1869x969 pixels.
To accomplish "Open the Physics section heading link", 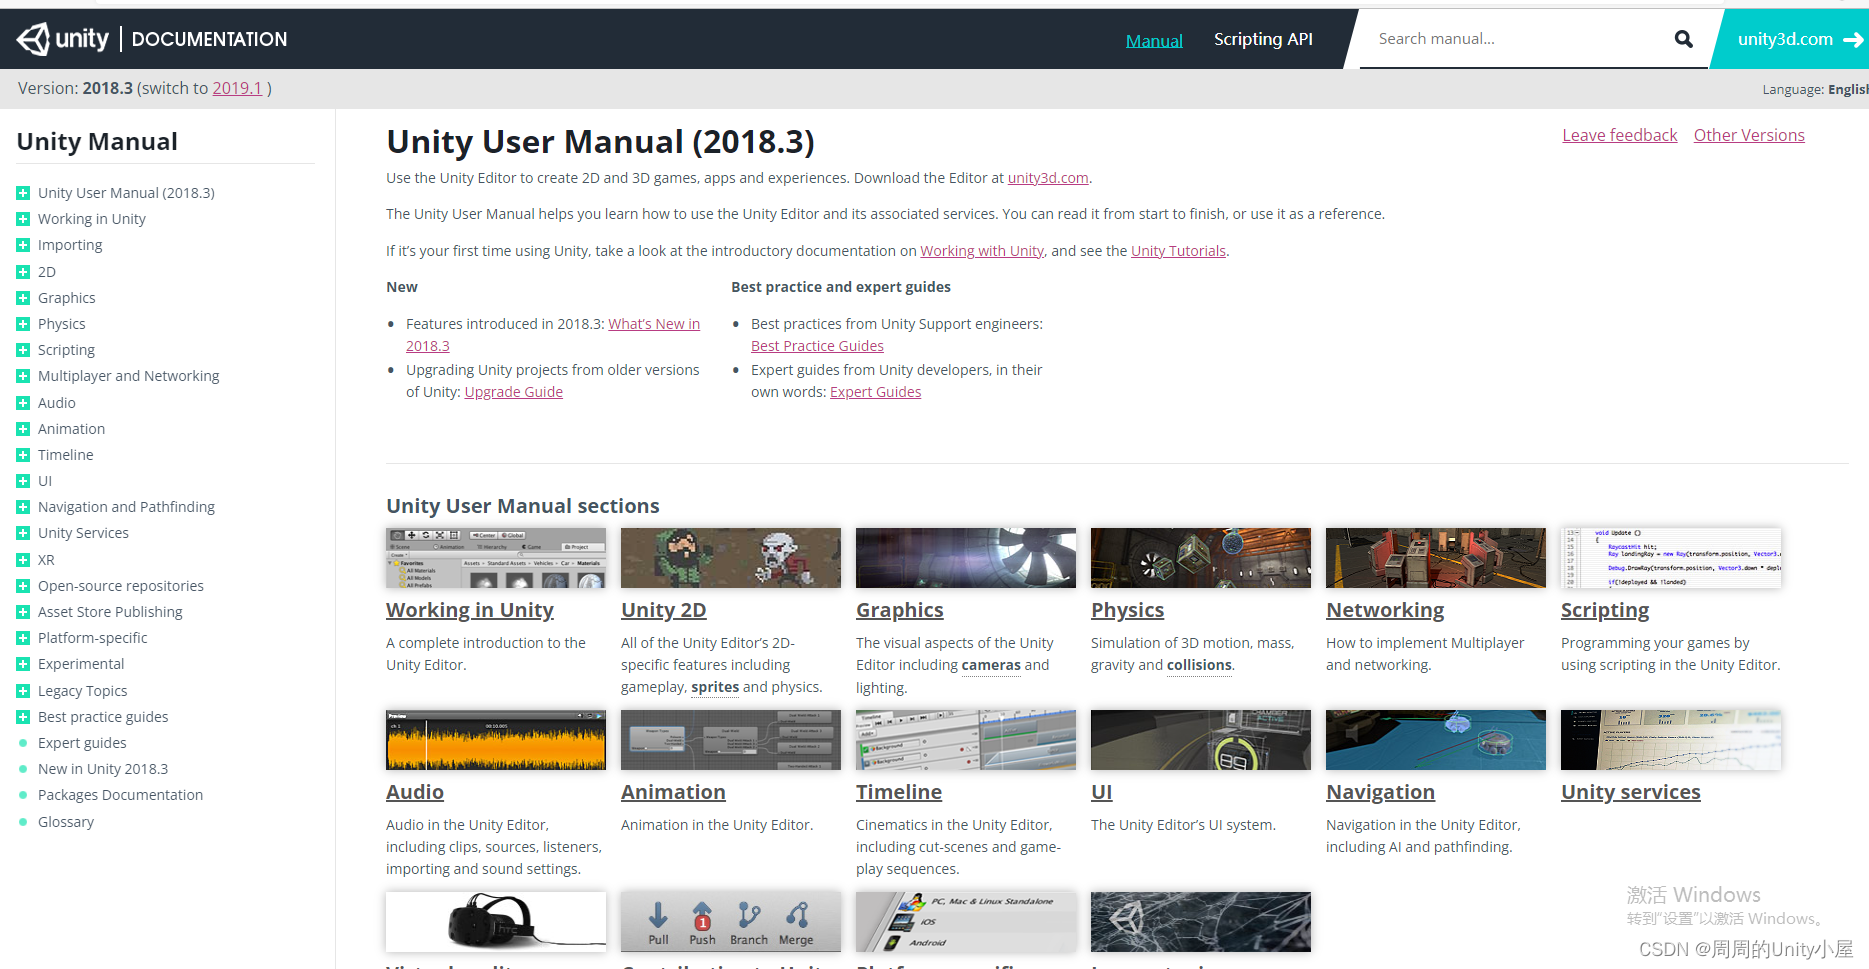I will tap(1127, 610).
